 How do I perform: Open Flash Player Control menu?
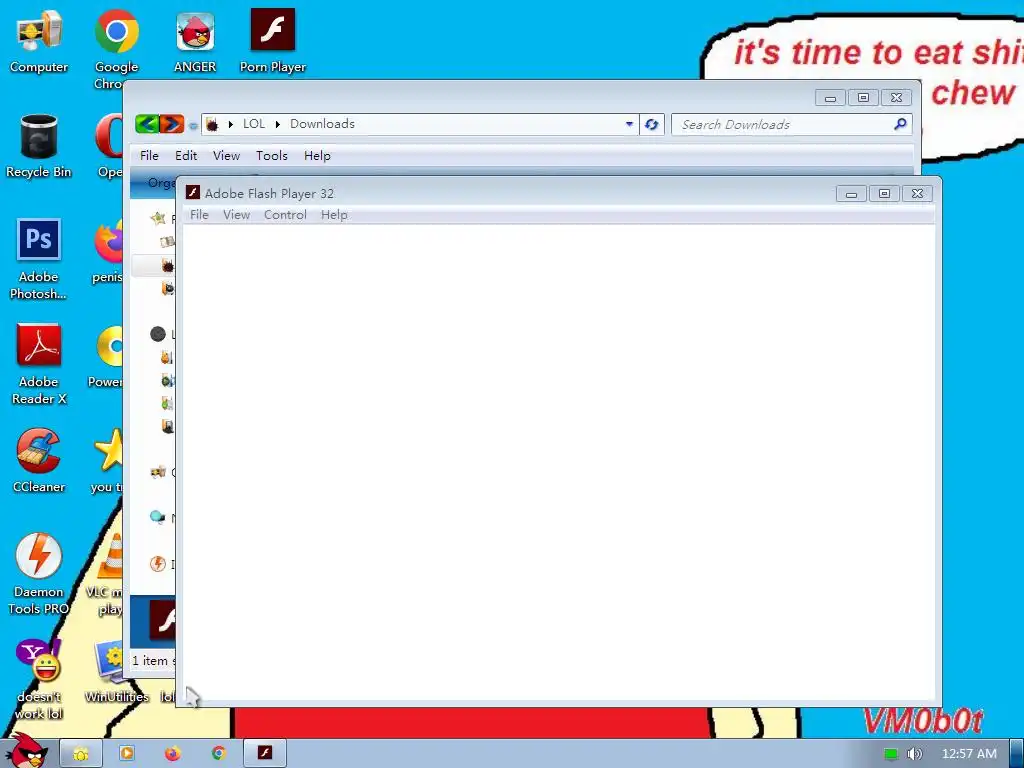tap(285, 215)
